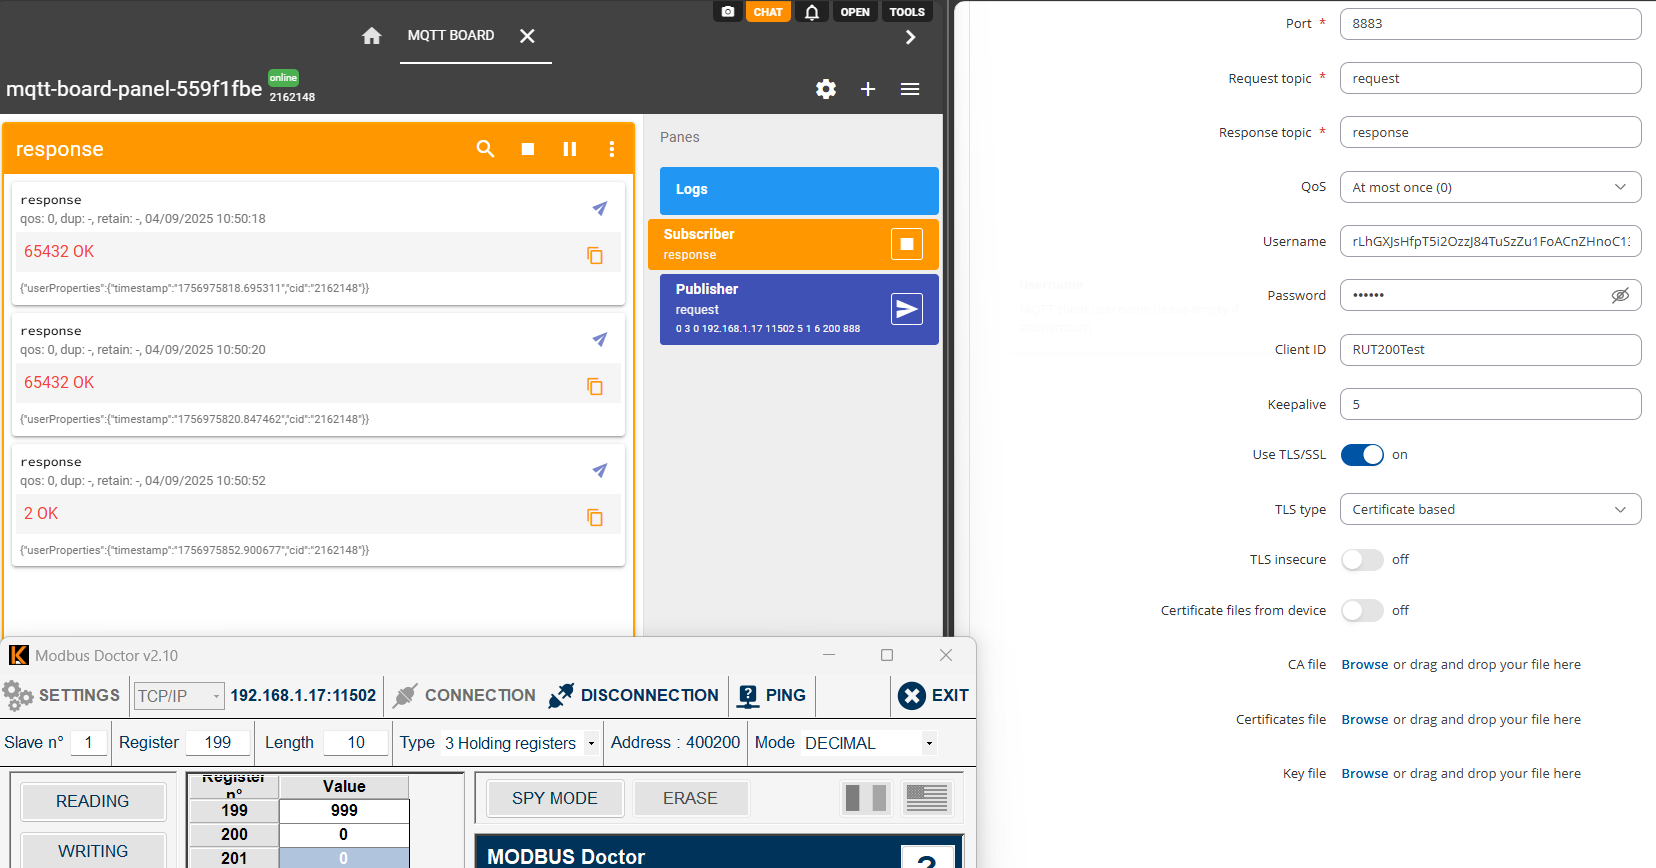Browse for the CA file
The height and width of the screenshot is (868, 1656).
click(x=1364, y=665)
